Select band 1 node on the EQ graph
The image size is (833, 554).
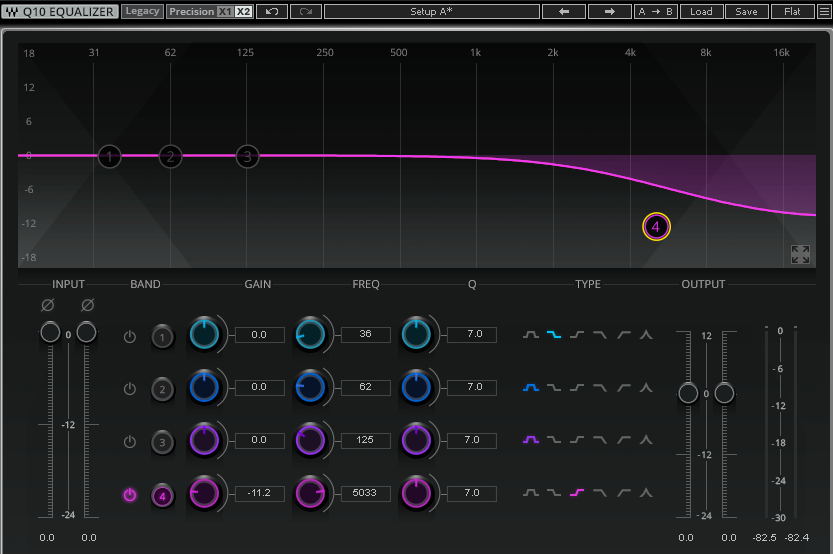tap(109, 157)
